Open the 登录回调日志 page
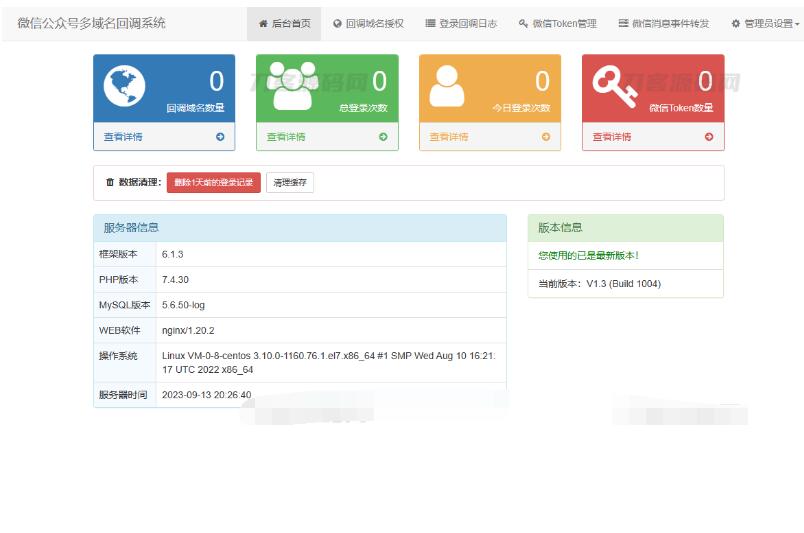 tap(461, 23)
